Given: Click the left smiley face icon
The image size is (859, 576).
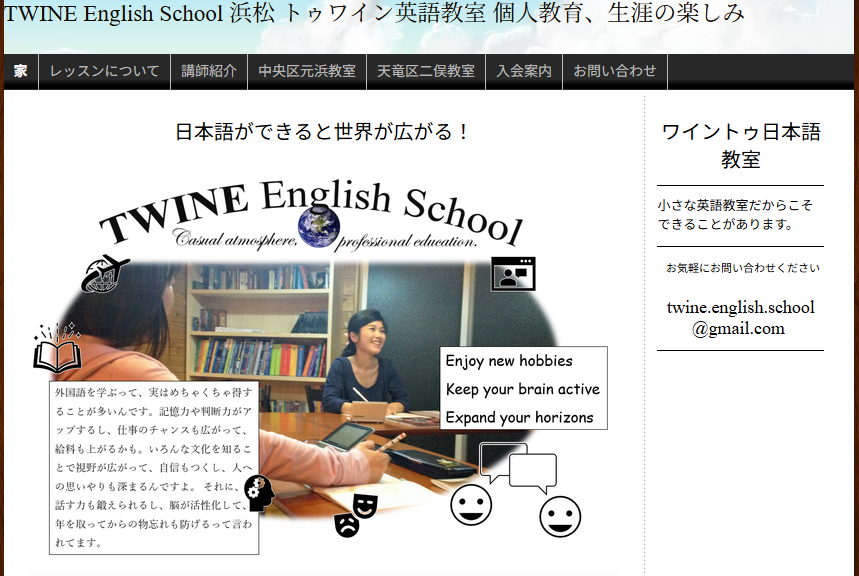Looking at the screenshot, I should 471,505.
